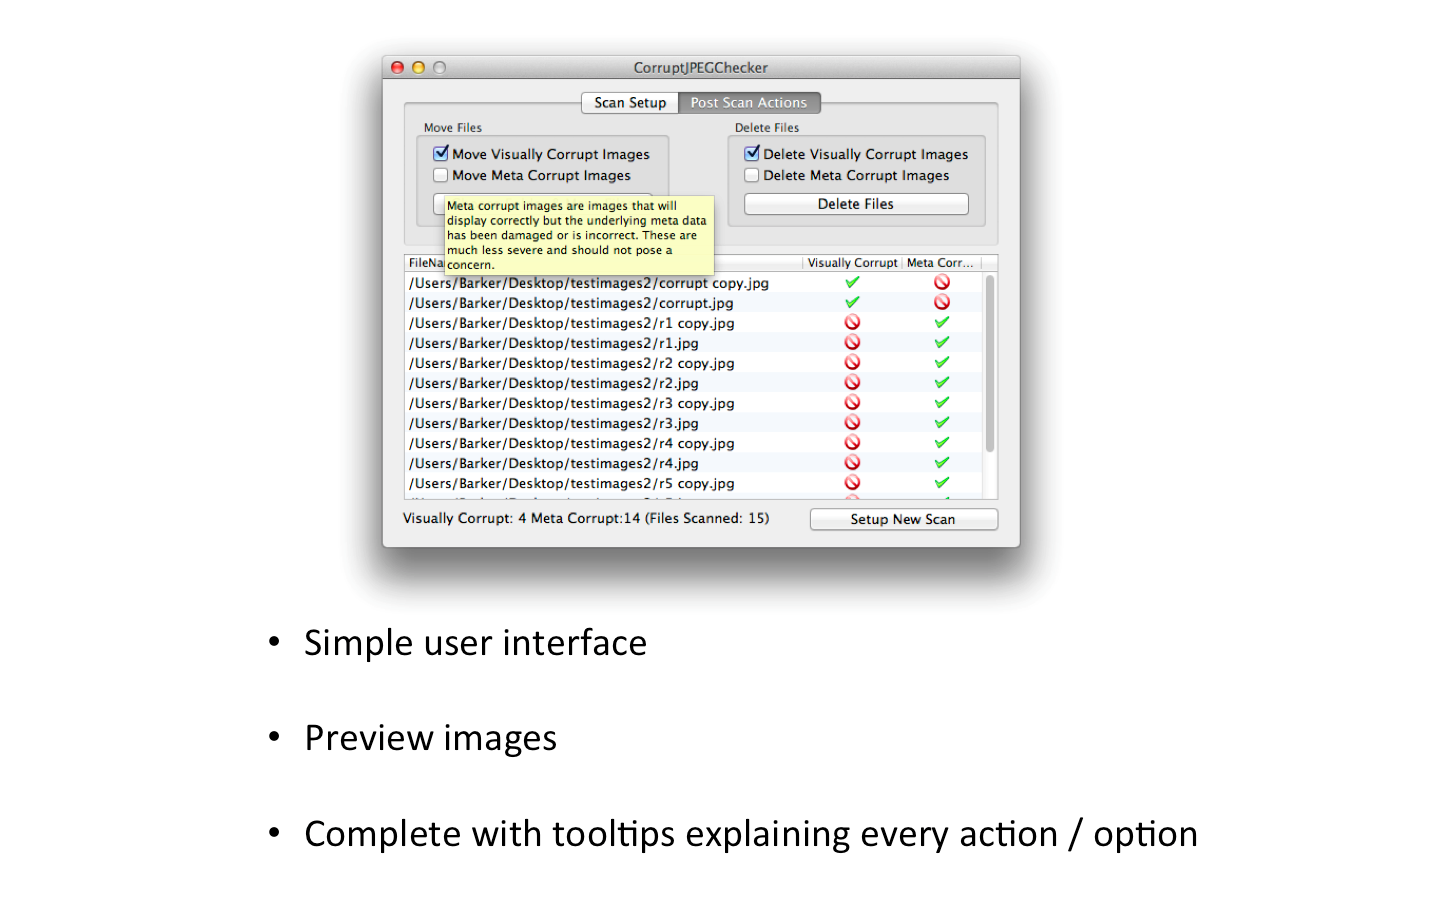Click the red prohibition icon for corrupt.jpg meta status
Image resolution: width=1440 pixels, height=900 pixels.
(941, 302)
